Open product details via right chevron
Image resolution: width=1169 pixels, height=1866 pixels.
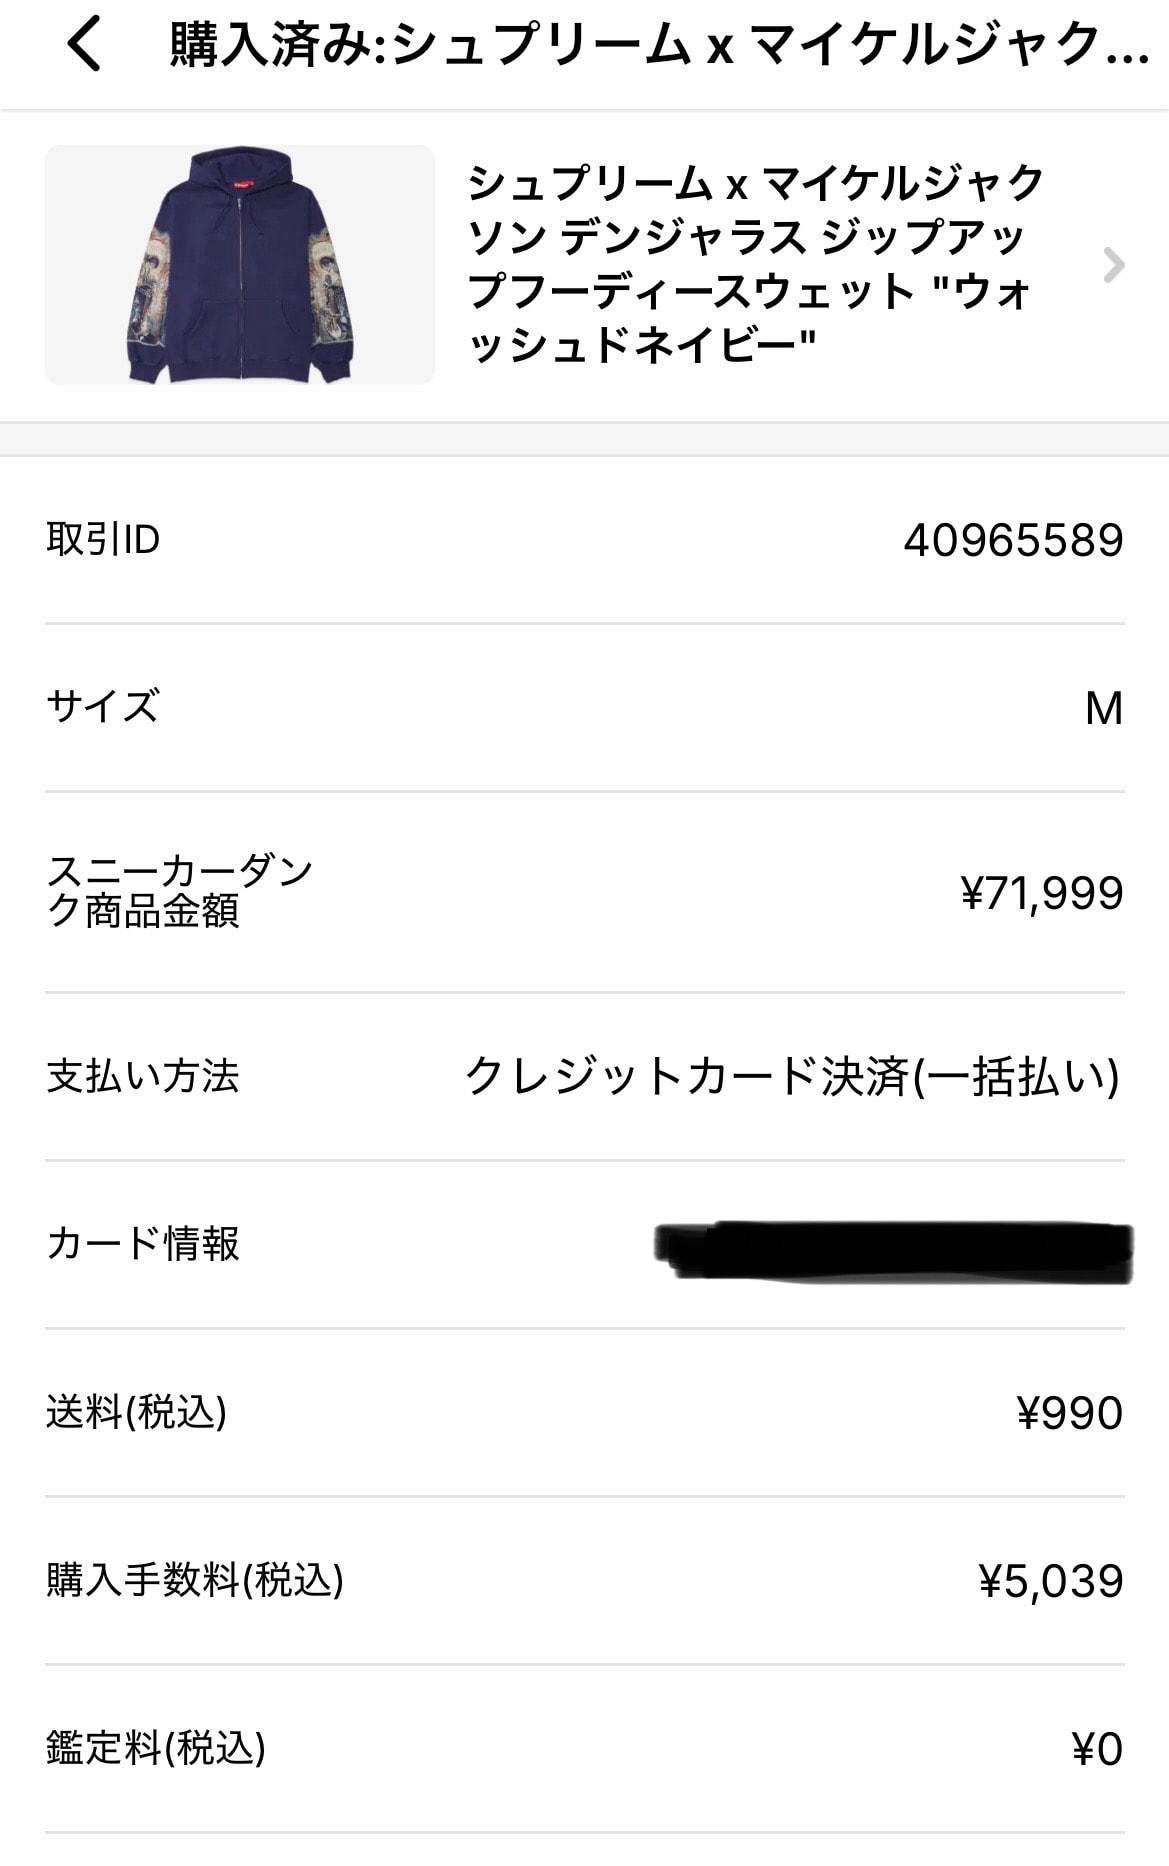1113,265
